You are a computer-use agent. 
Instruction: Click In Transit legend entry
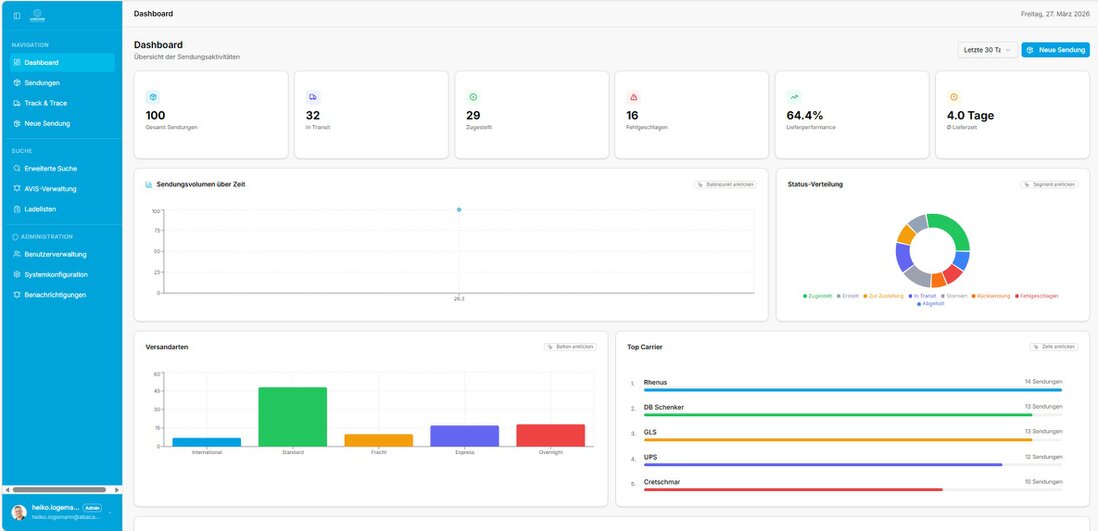[x=922, y=296]
